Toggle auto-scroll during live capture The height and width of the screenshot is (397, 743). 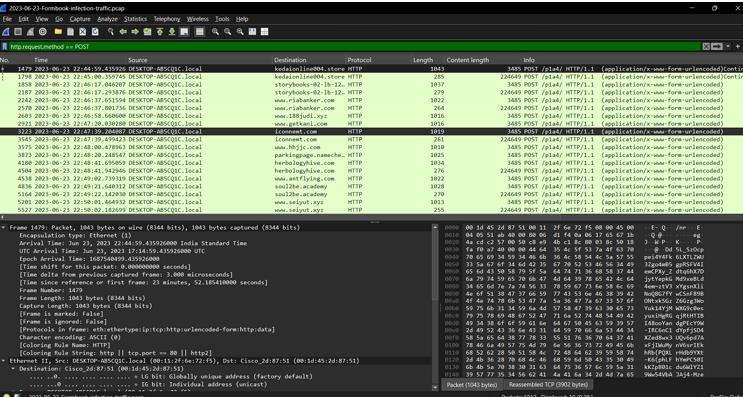(x=184, y=32)
